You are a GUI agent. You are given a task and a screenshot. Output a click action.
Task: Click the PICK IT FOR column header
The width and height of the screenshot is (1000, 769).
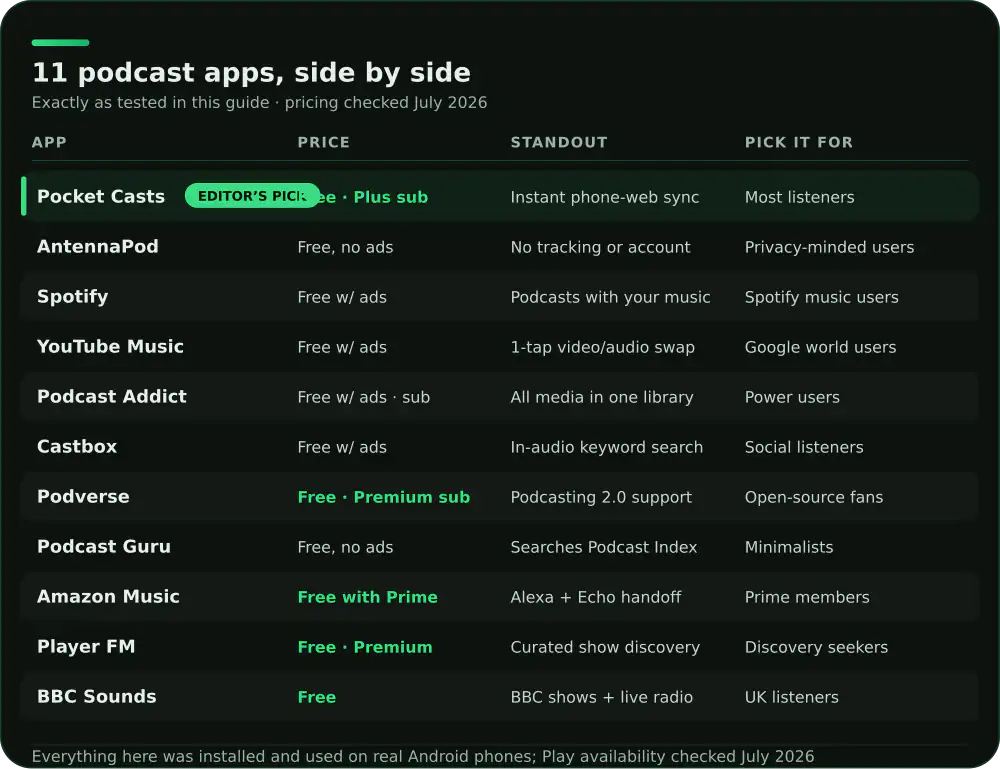pos(798,142)
